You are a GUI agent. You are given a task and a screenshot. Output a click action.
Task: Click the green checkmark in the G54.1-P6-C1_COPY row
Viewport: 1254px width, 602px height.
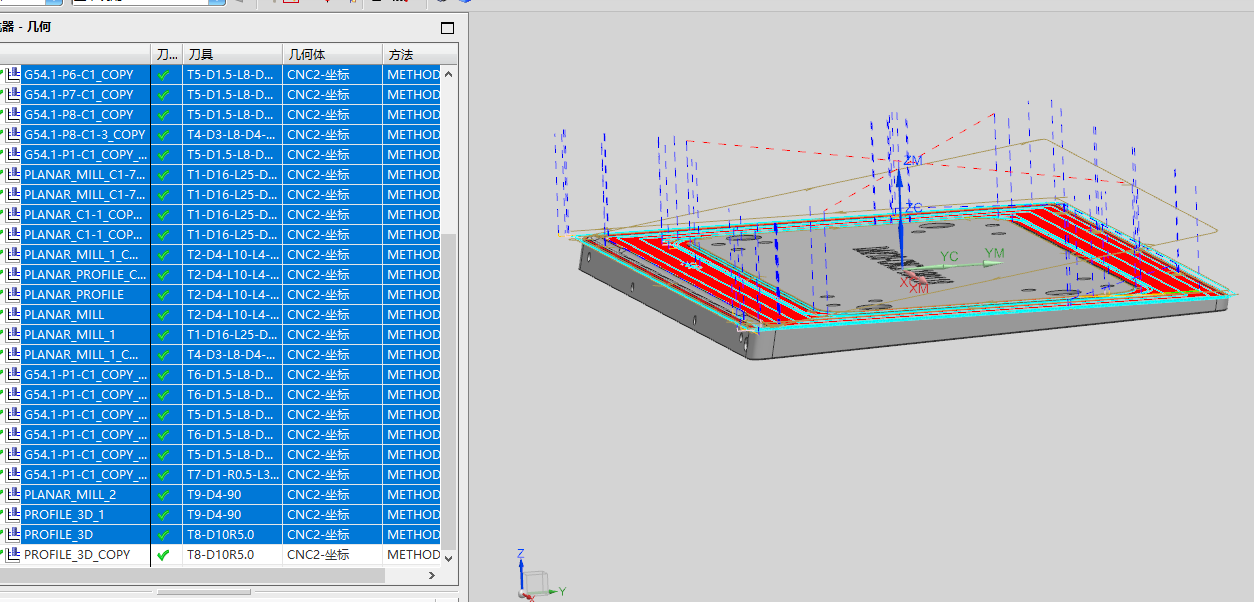pyautogui.click(x=164, y=74)
